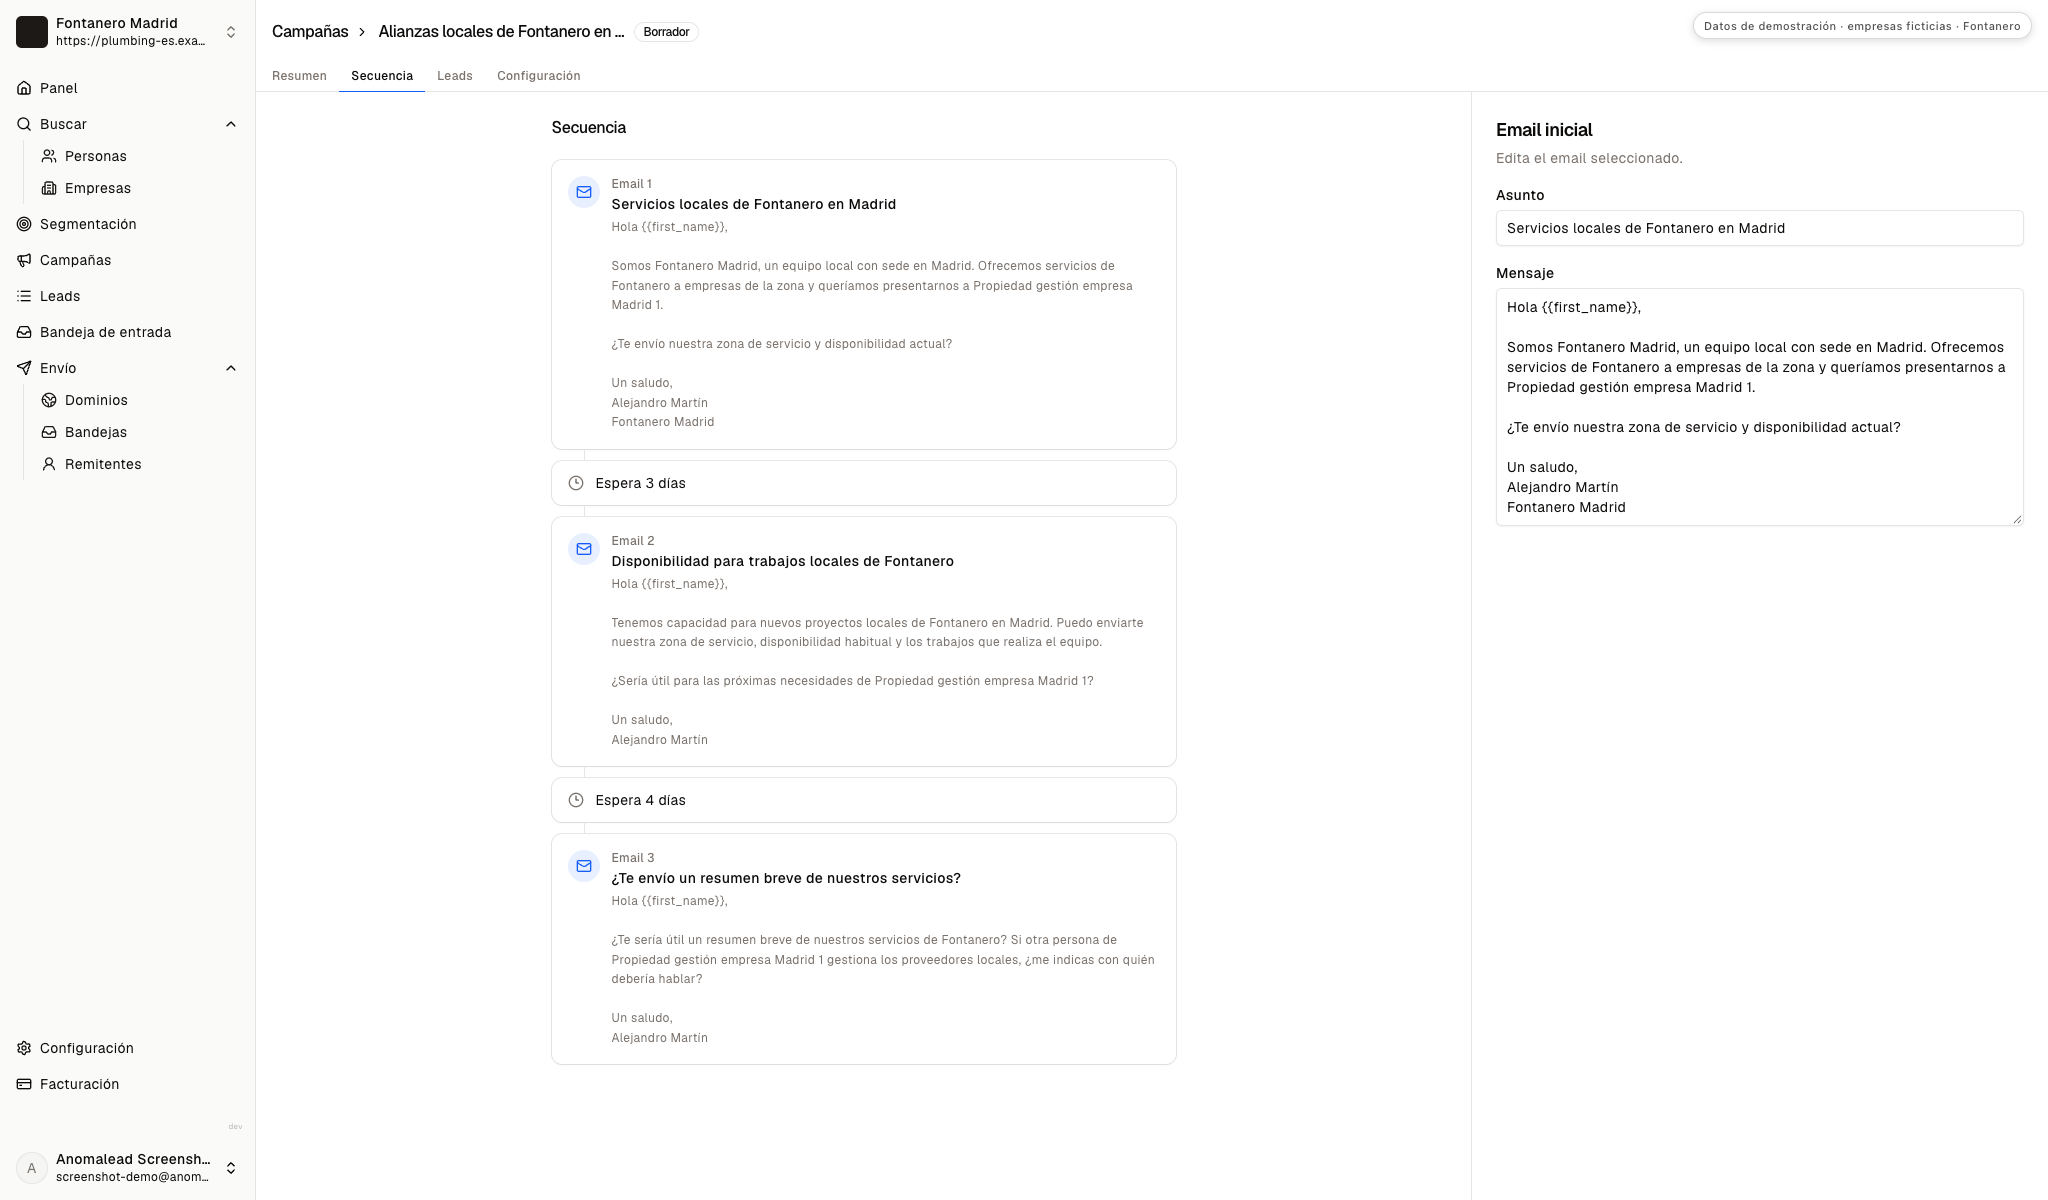Image resolution: width=2048 pixels, height=1200 pixels.
Task: Click the Borrador status badge
Action: pyautogui.click(x=666, y=32)
